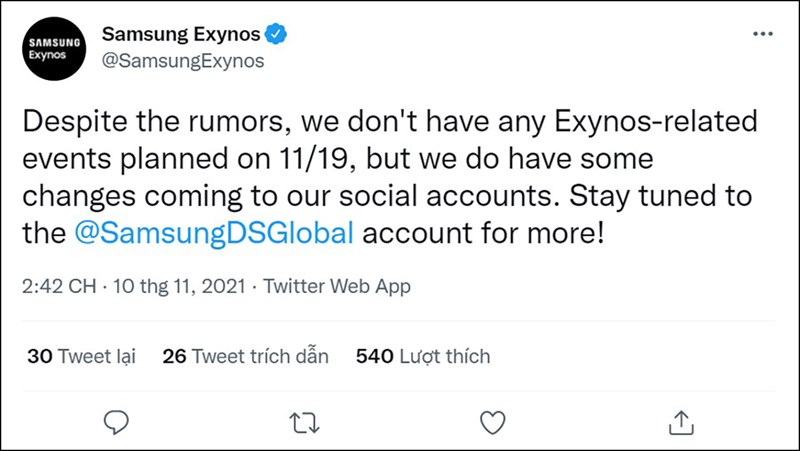View the 540 Lượt thích list

pos(422,356)
